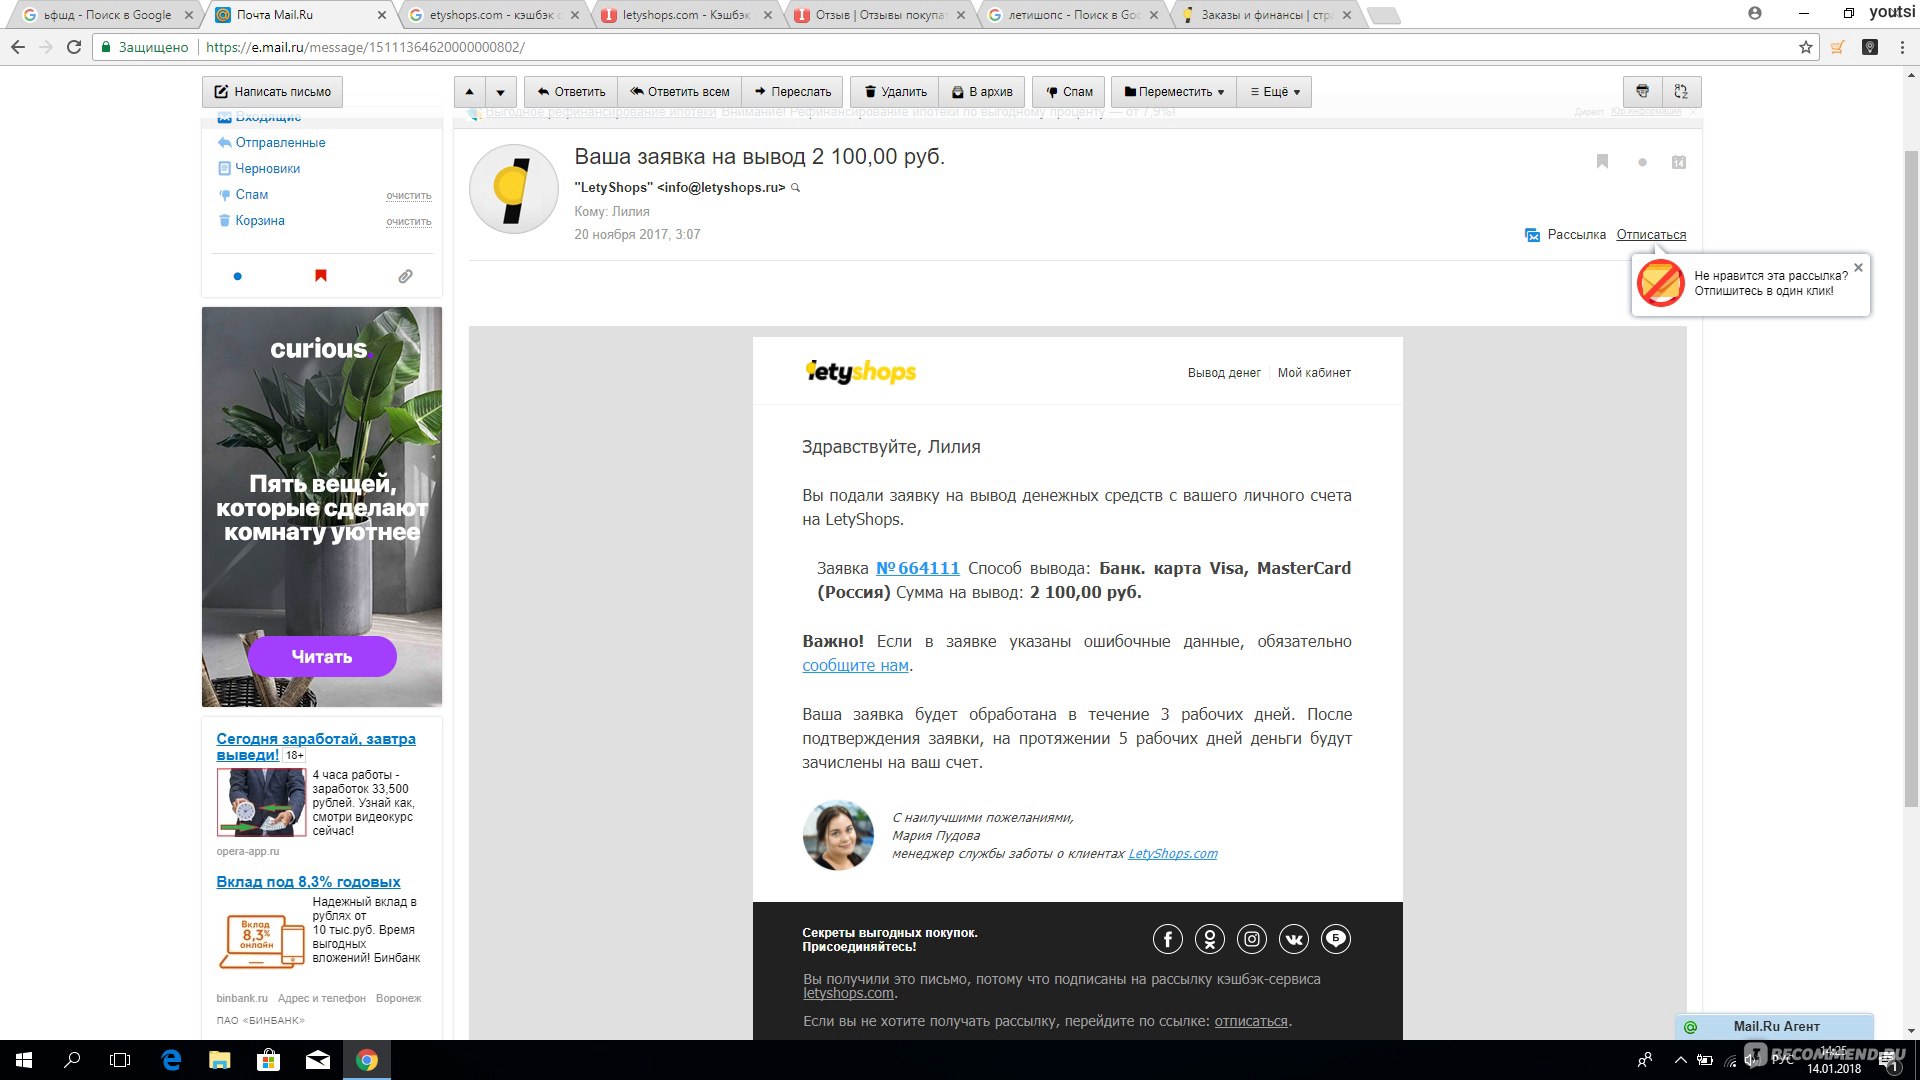This screenshot has height=1080, width=1920.
Task: Switch to 'летишопс - Поиск в Goo' tab
Action: 1073,15
